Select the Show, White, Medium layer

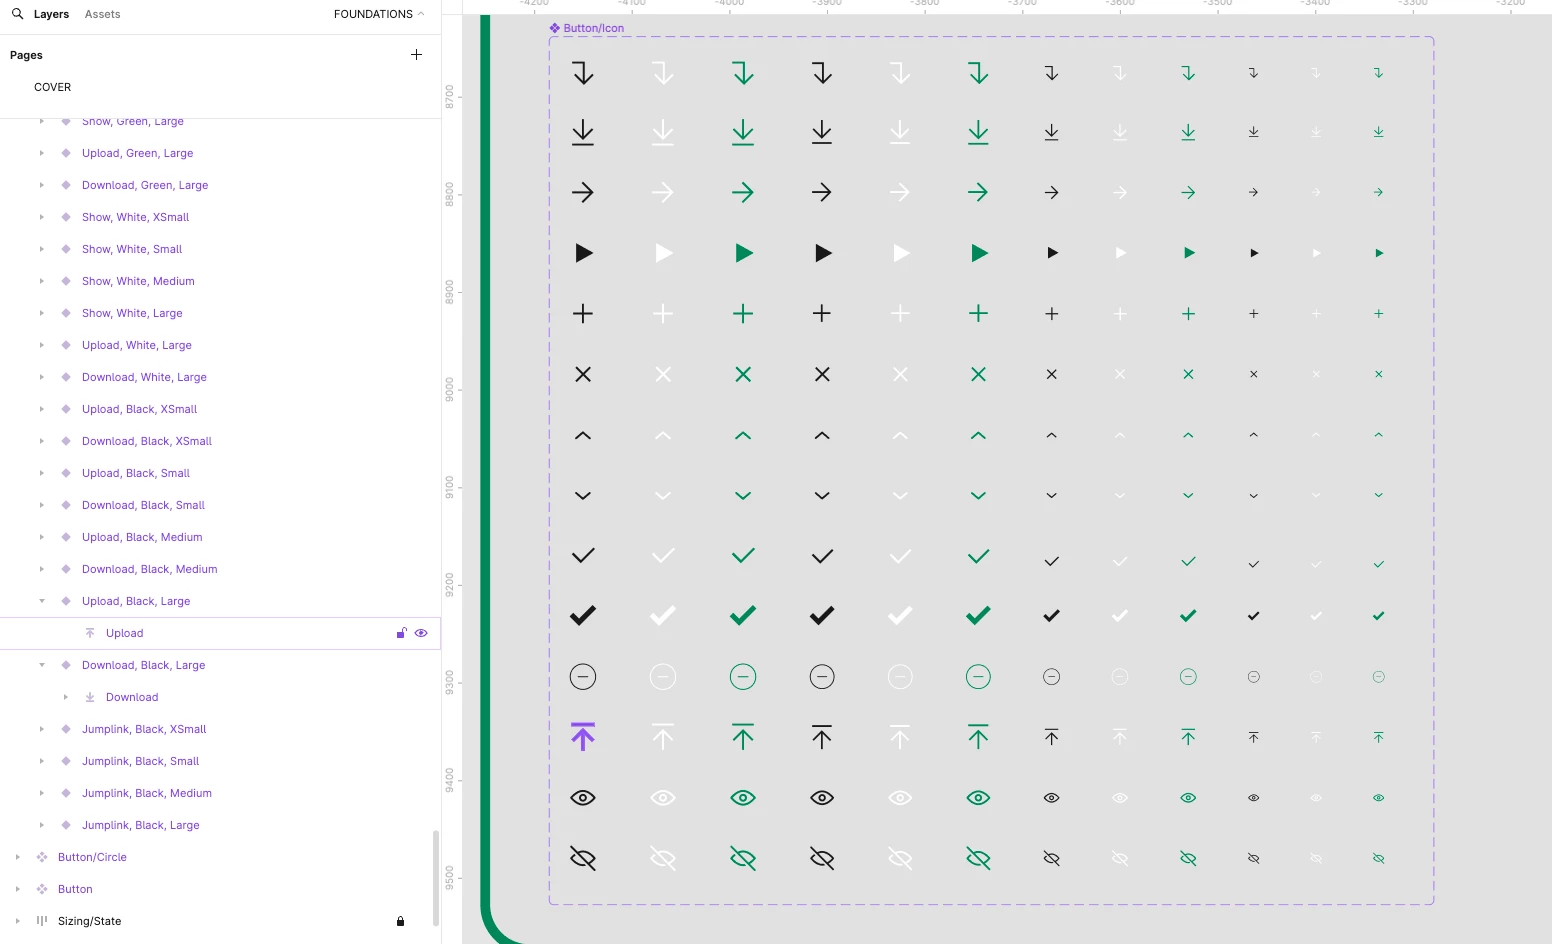[138, 281]
